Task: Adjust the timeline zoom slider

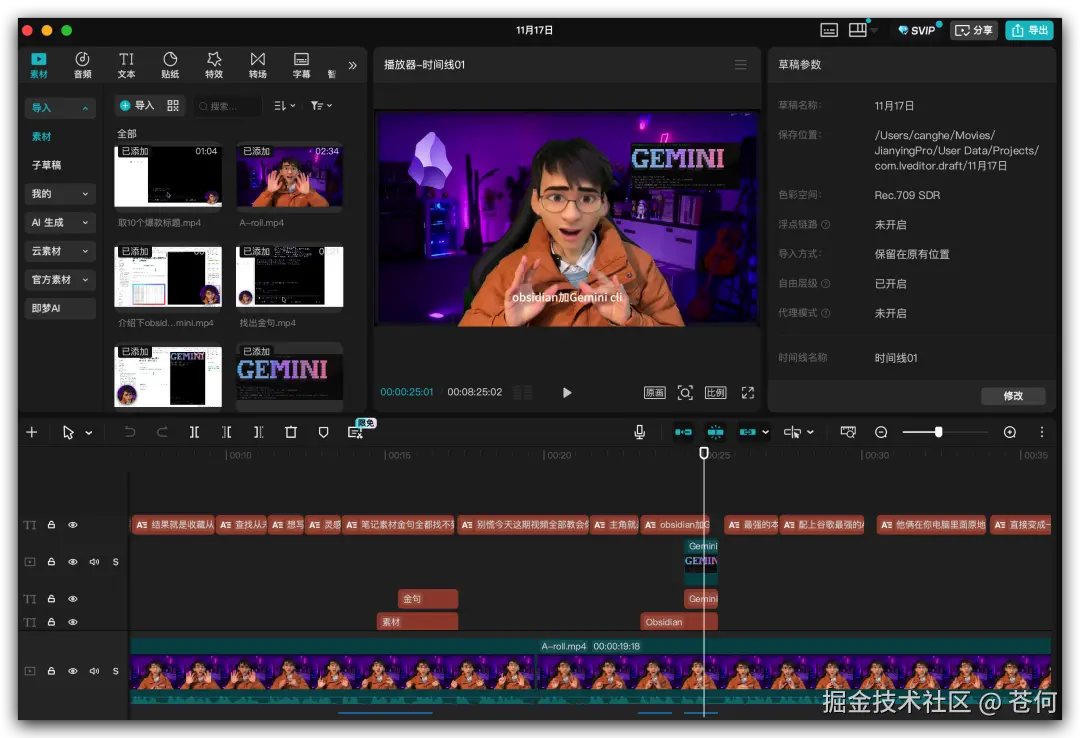Action: tap(938, 432)
